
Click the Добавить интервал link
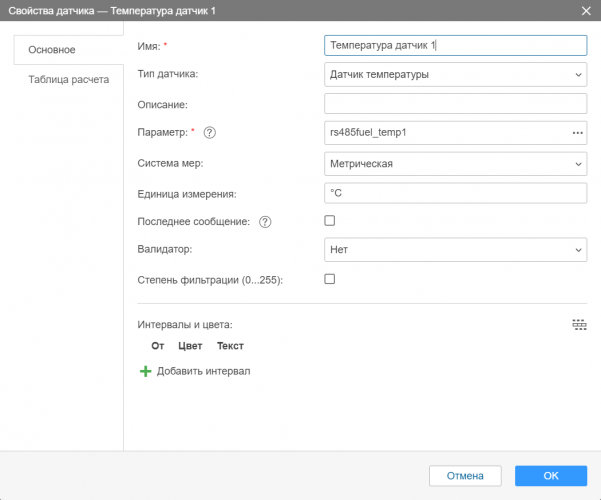[203, 371]
